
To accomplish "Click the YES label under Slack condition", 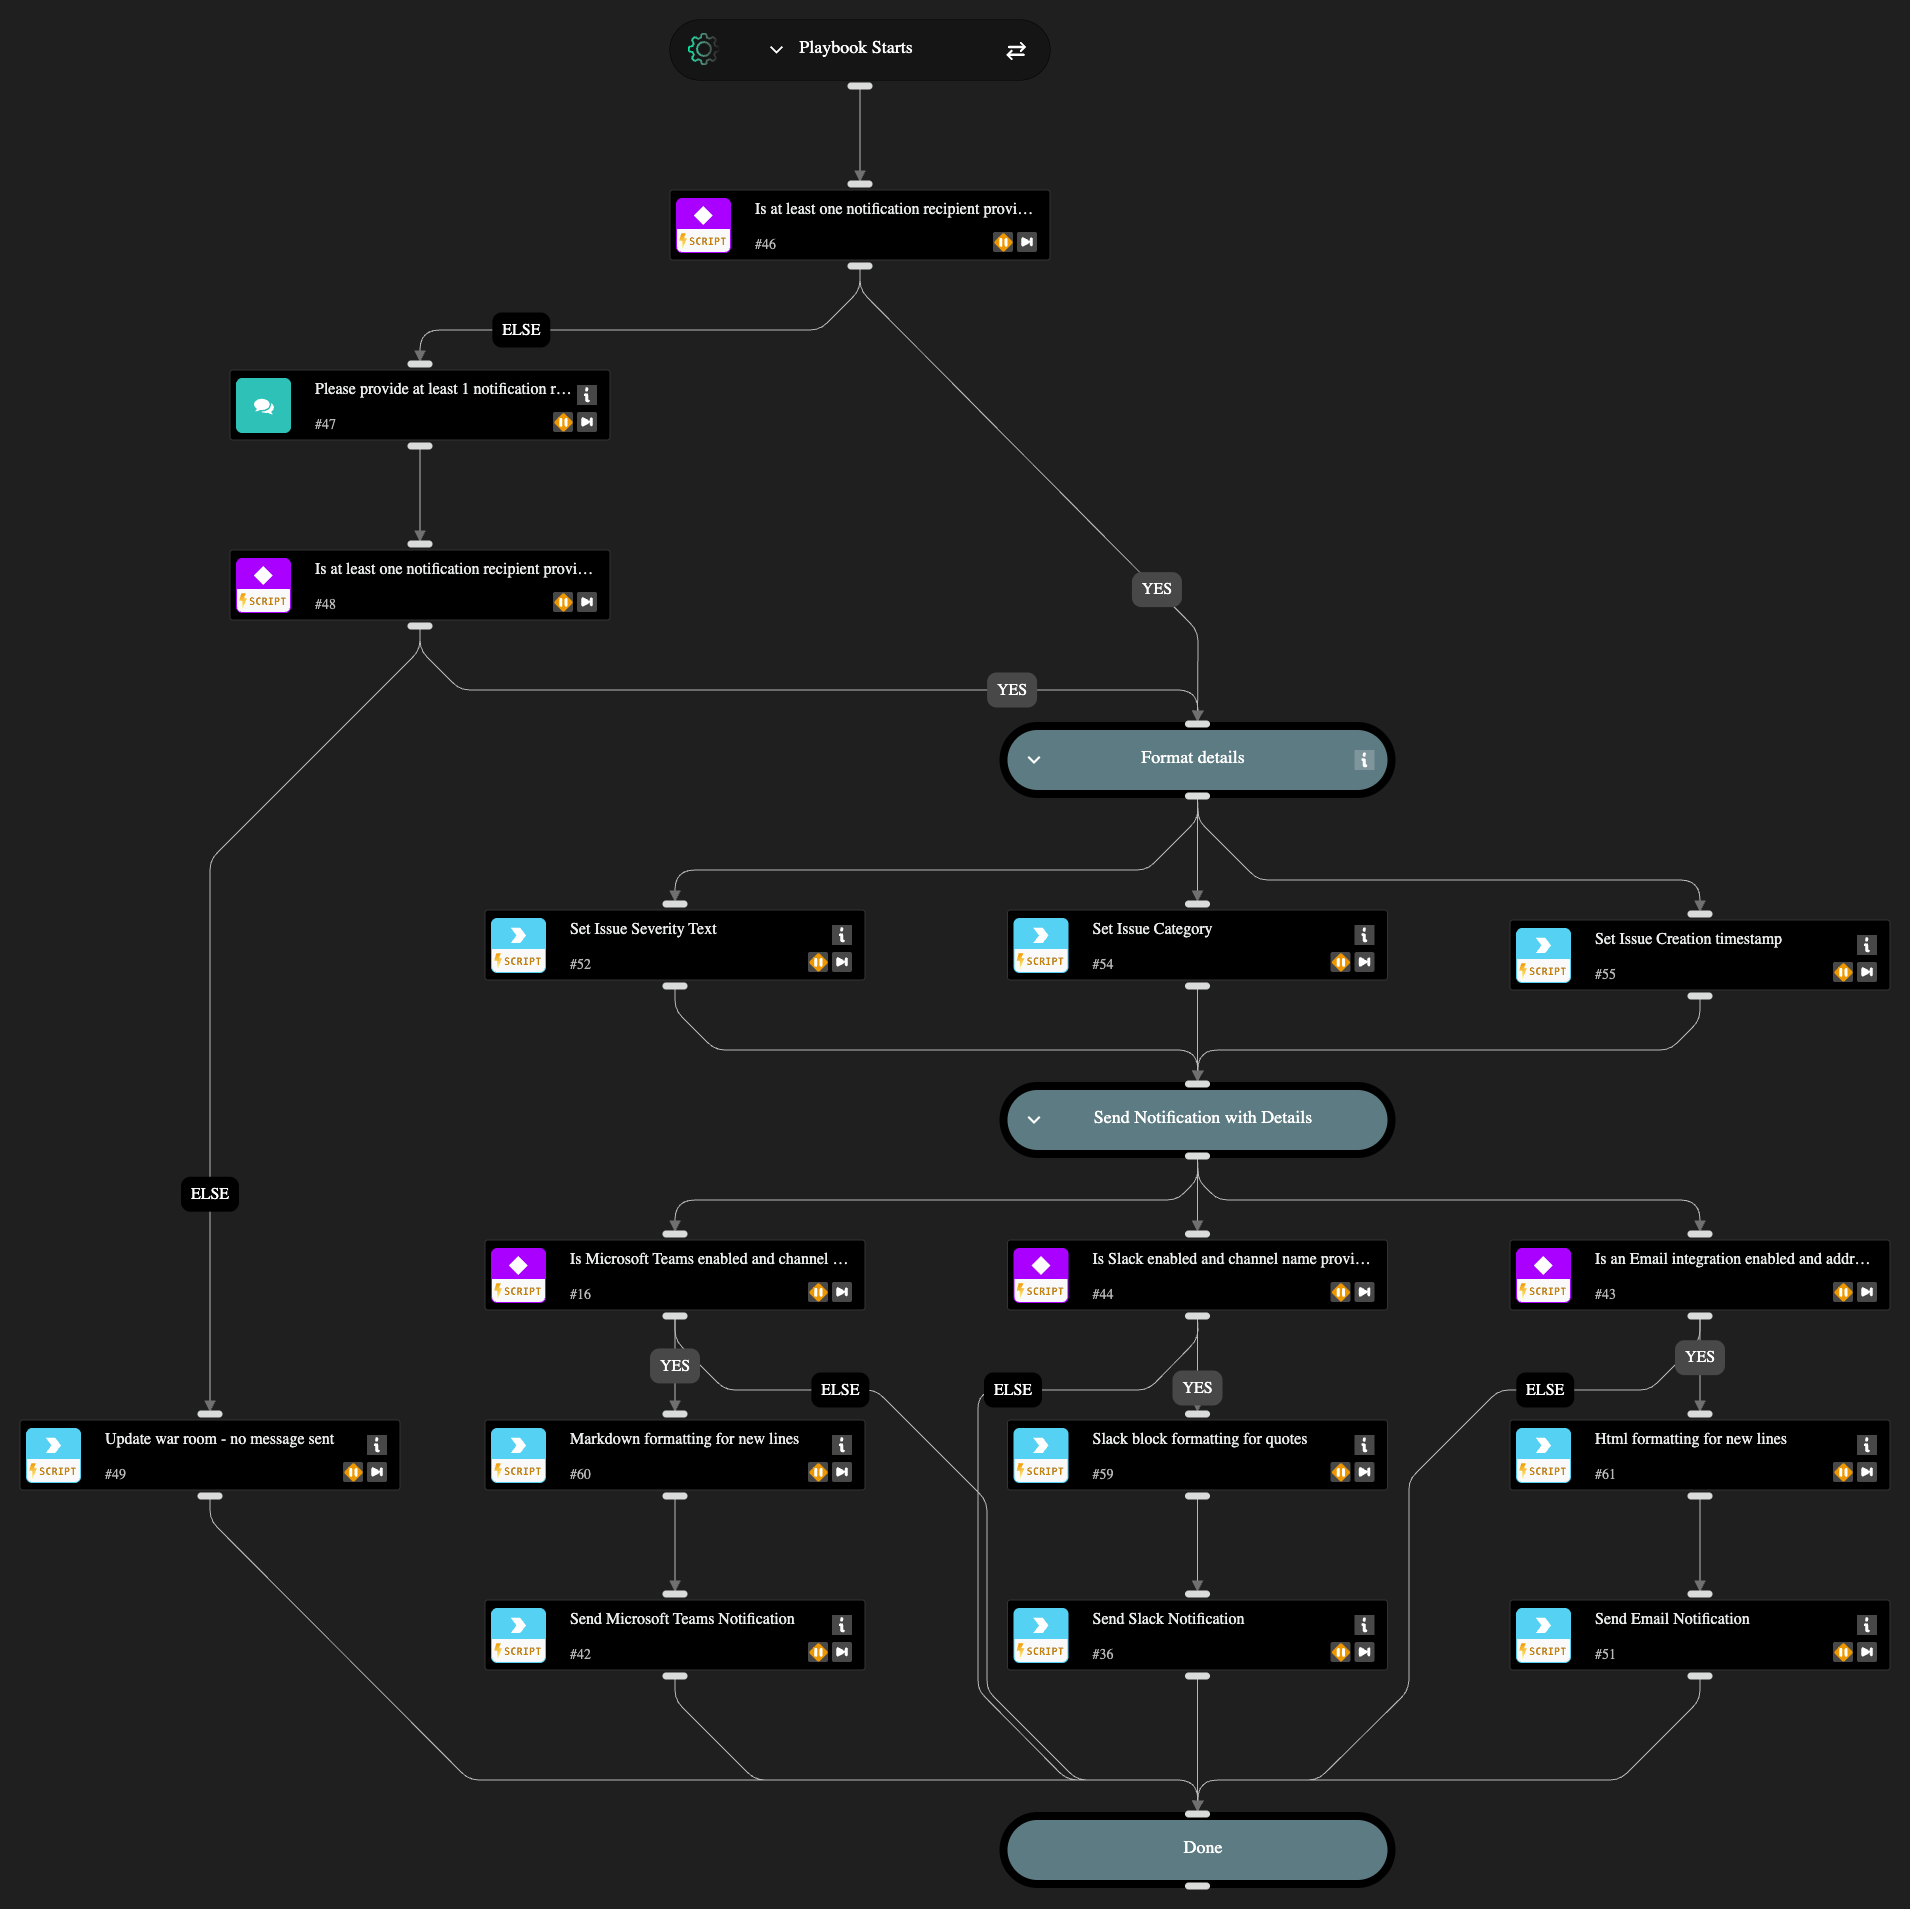I will (1197, 1388).
